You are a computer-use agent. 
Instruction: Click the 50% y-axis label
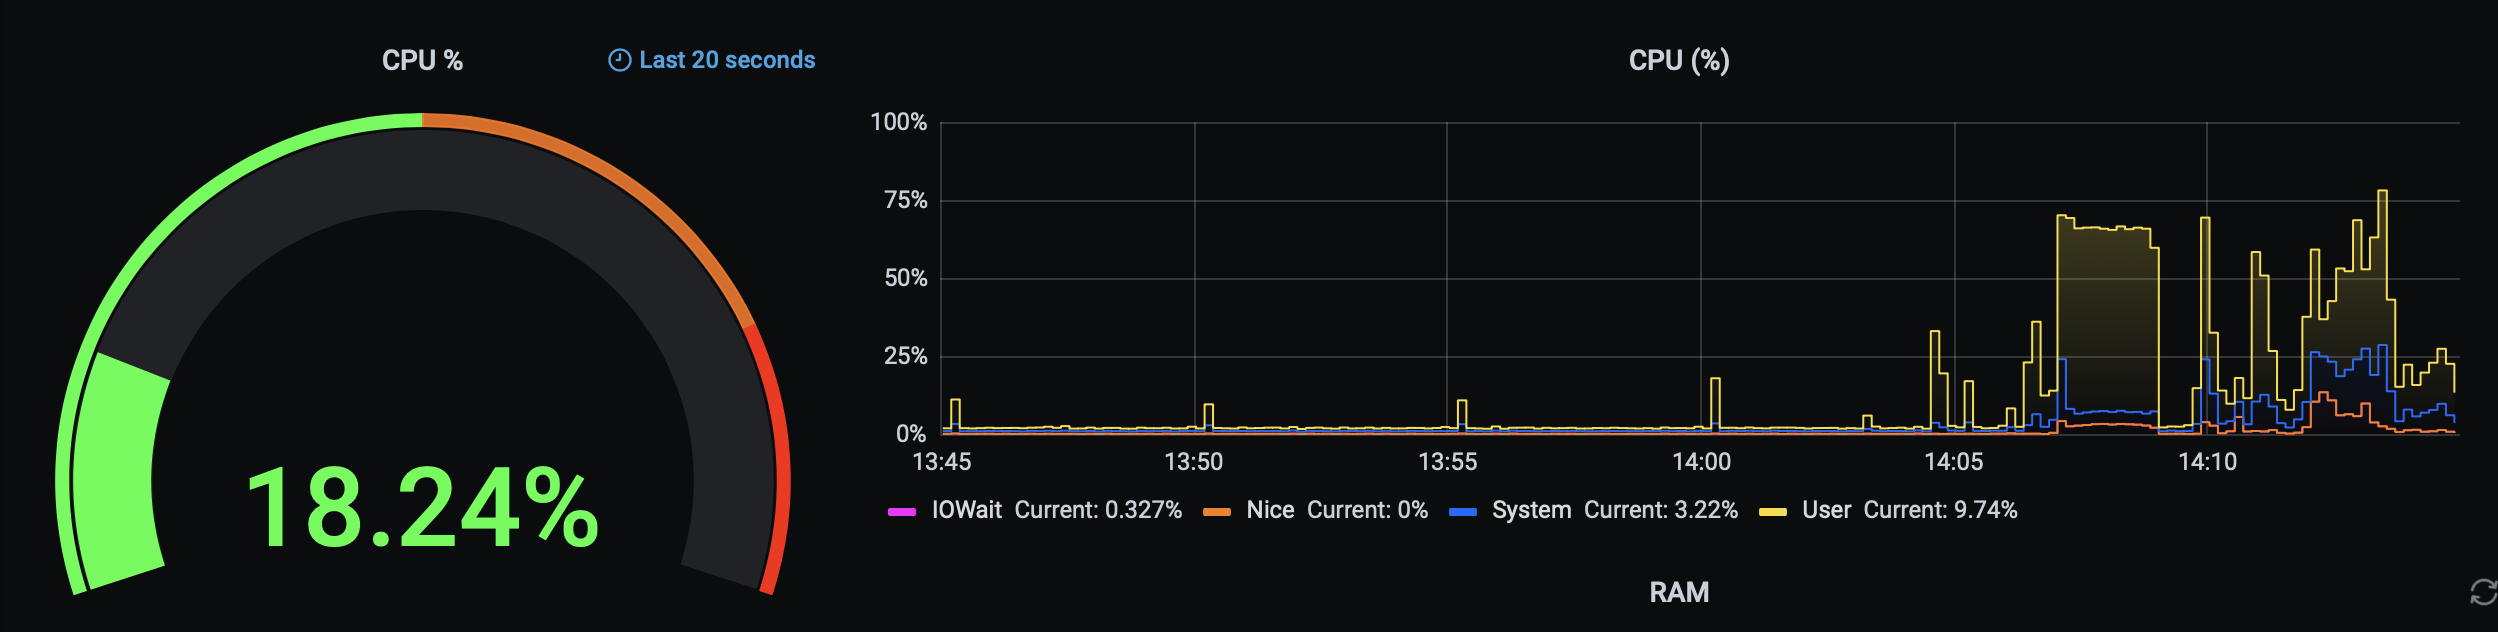(906, 278)
